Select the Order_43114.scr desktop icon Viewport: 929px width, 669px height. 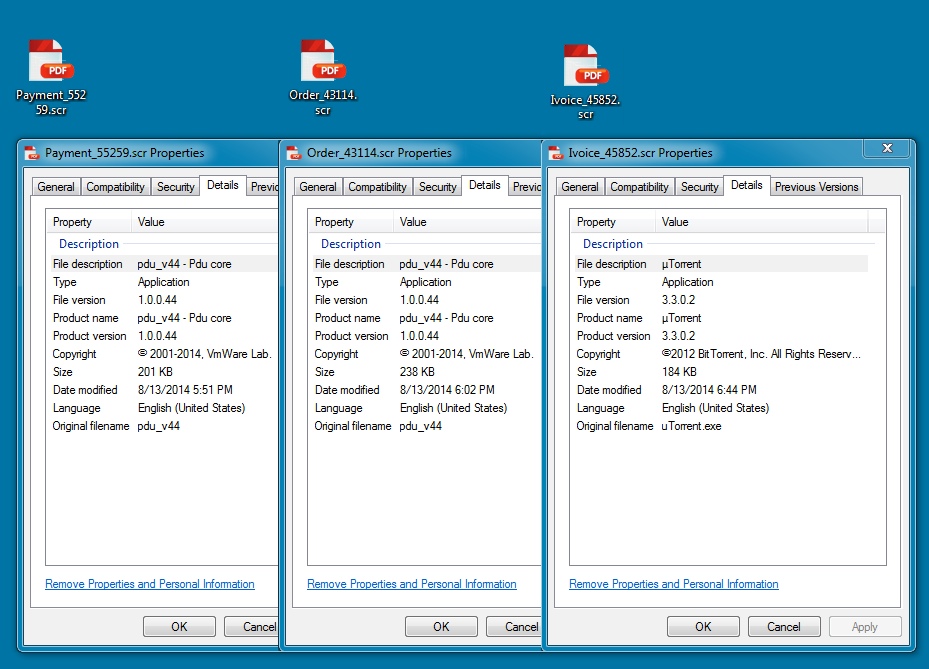point(322,62)
